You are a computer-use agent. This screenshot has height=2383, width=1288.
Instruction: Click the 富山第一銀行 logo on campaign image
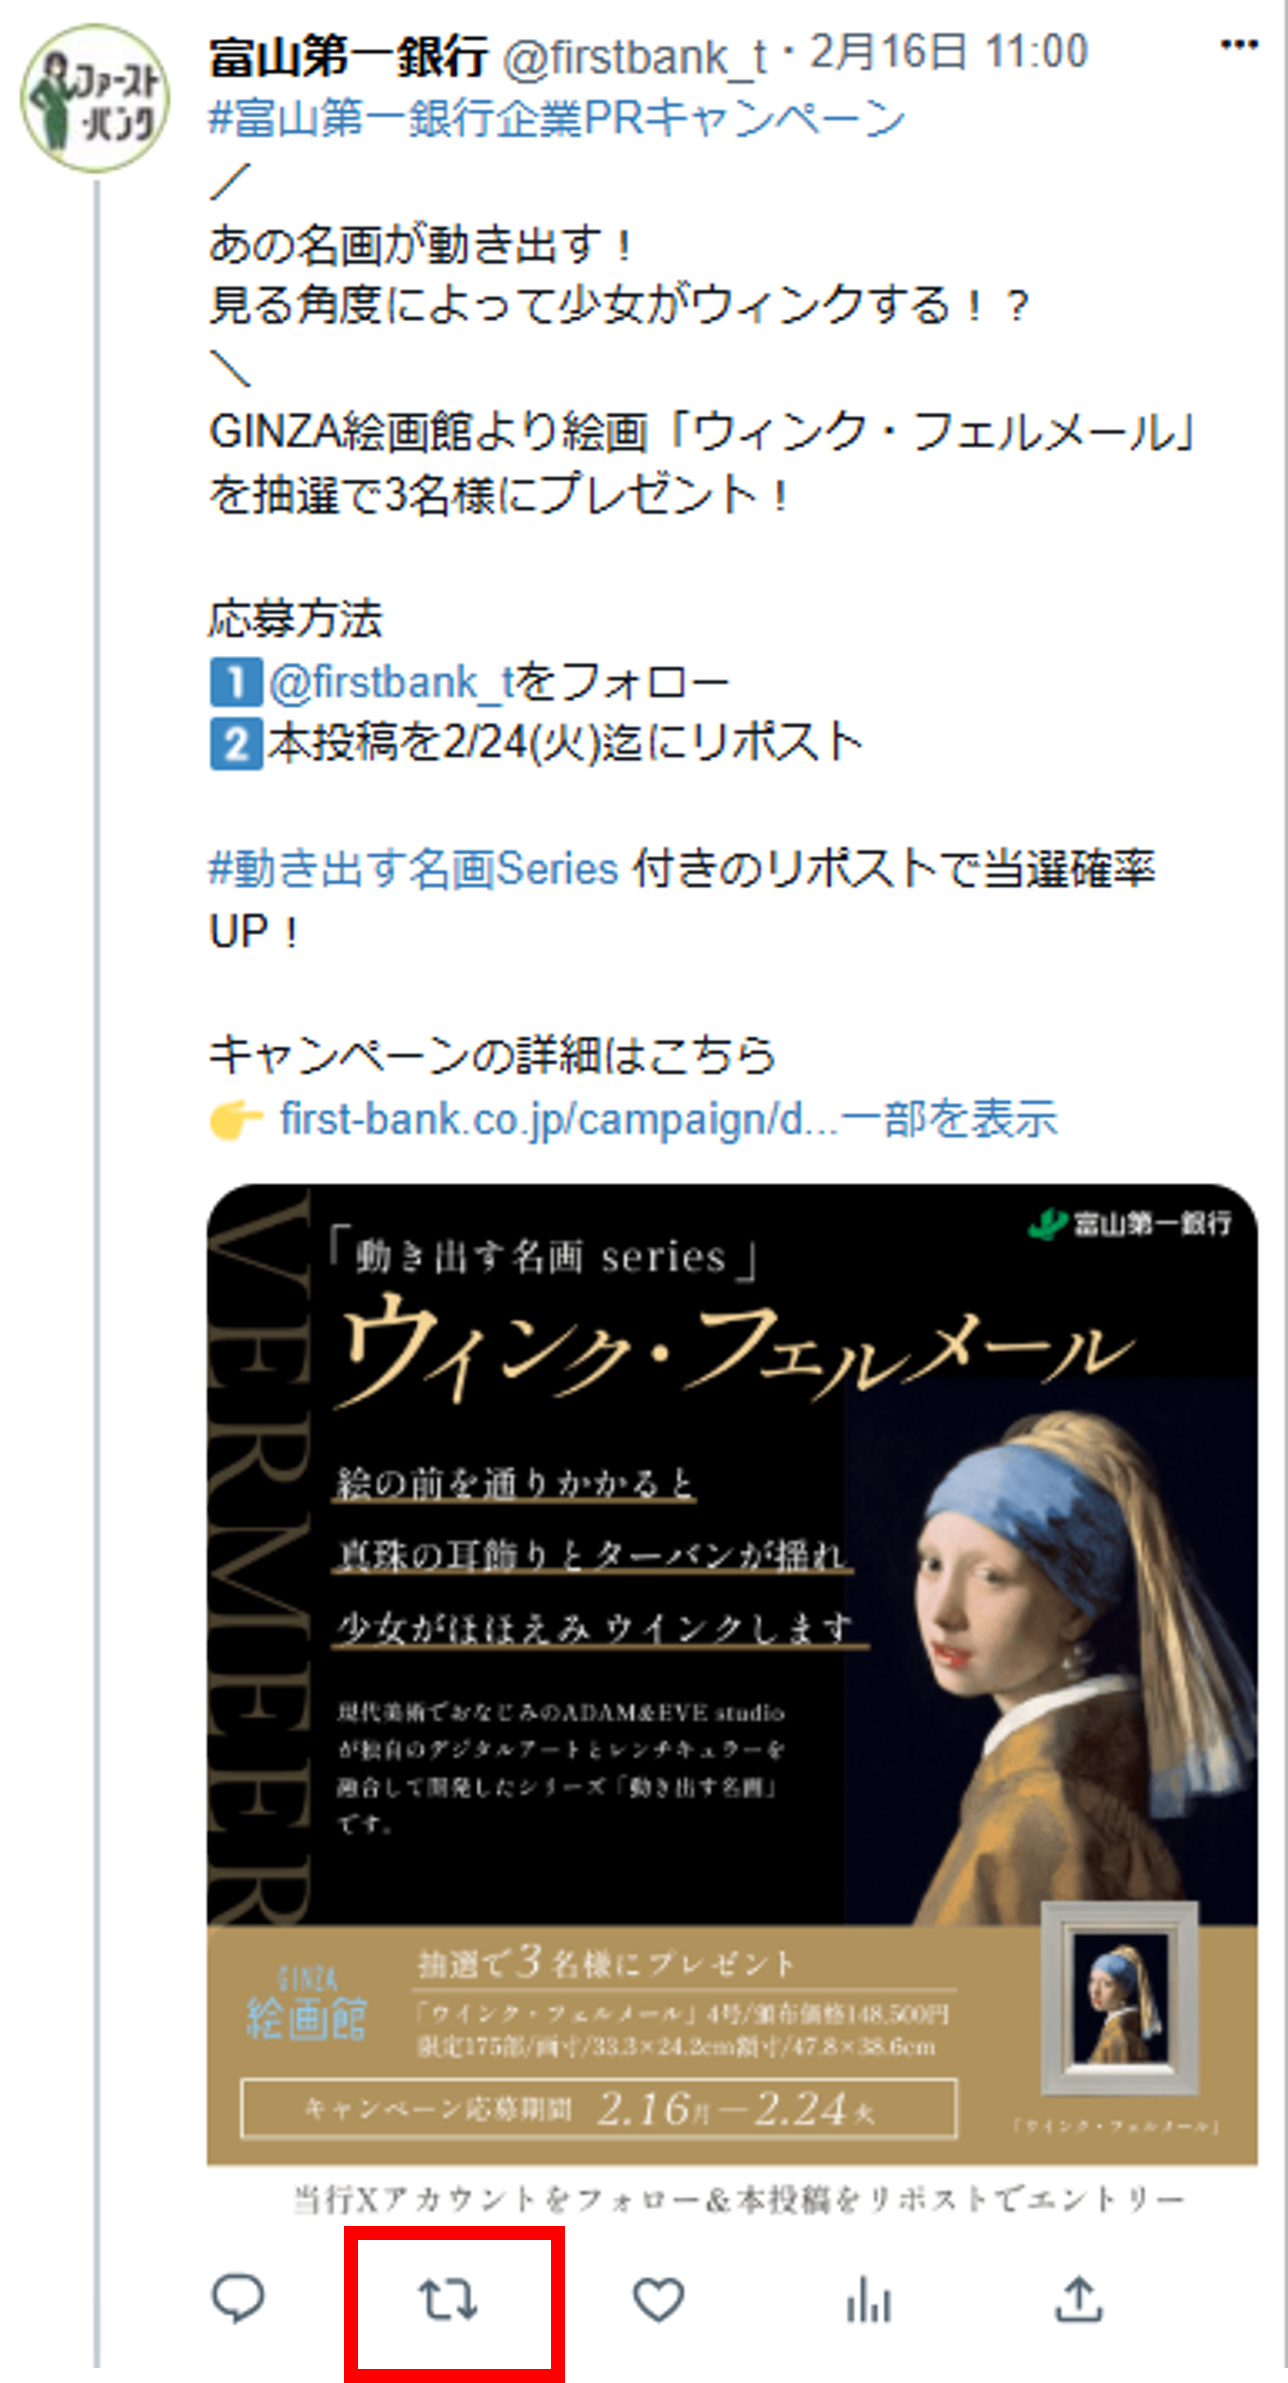1130,1224
